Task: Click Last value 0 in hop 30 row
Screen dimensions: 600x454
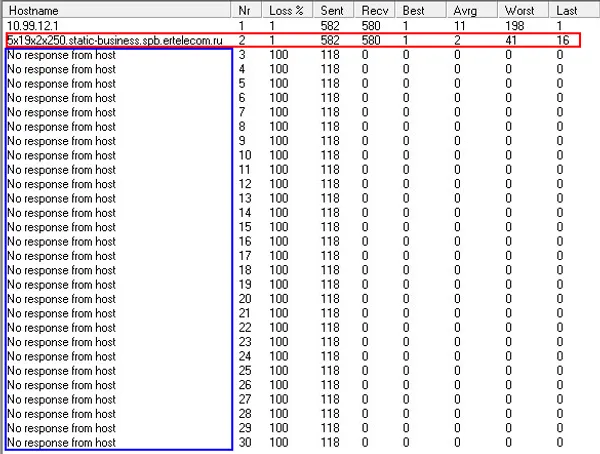Action: [560, 443]
